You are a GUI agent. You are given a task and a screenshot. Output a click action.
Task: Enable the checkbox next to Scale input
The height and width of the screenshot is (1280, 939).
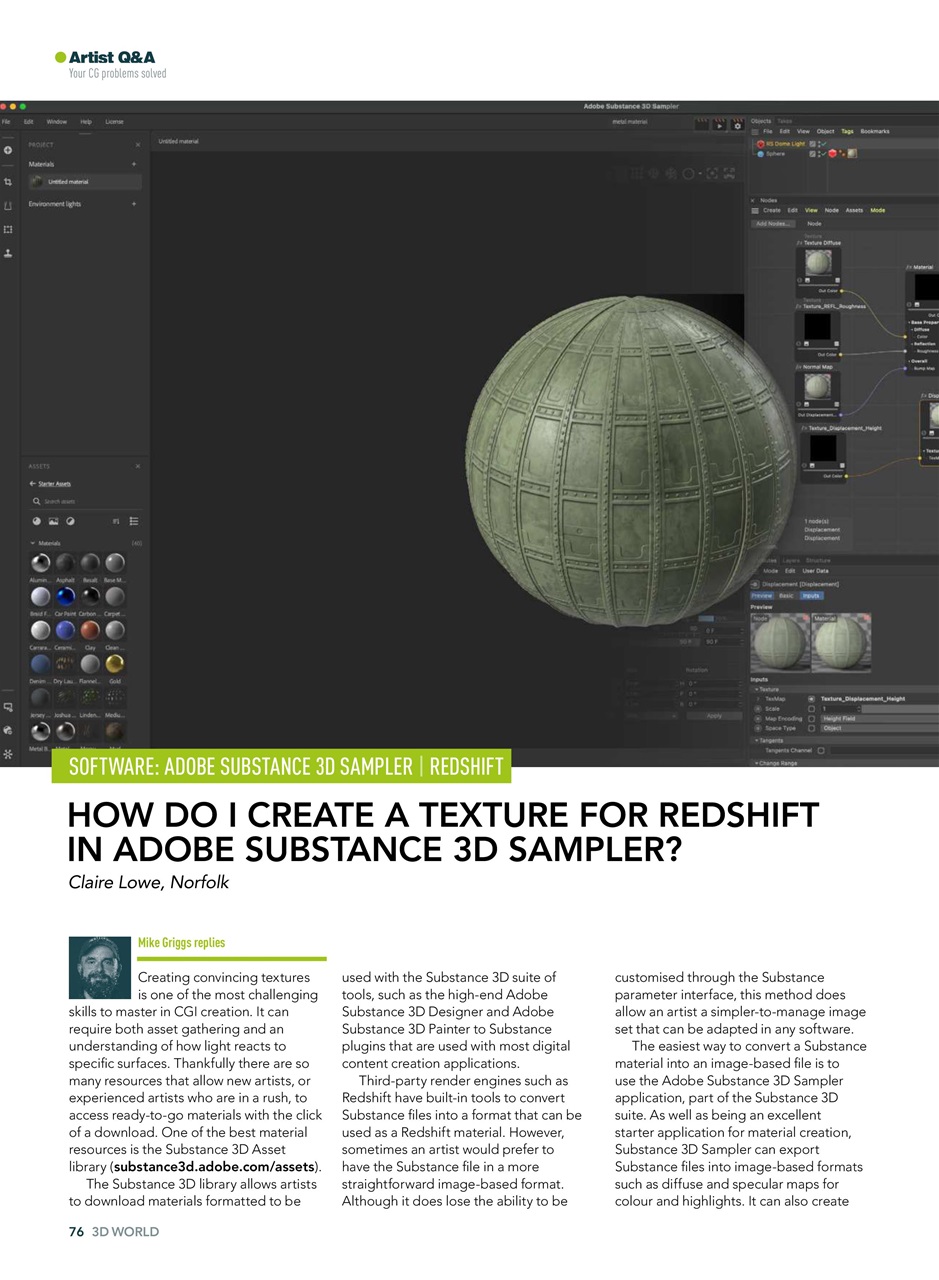(812, 709)
